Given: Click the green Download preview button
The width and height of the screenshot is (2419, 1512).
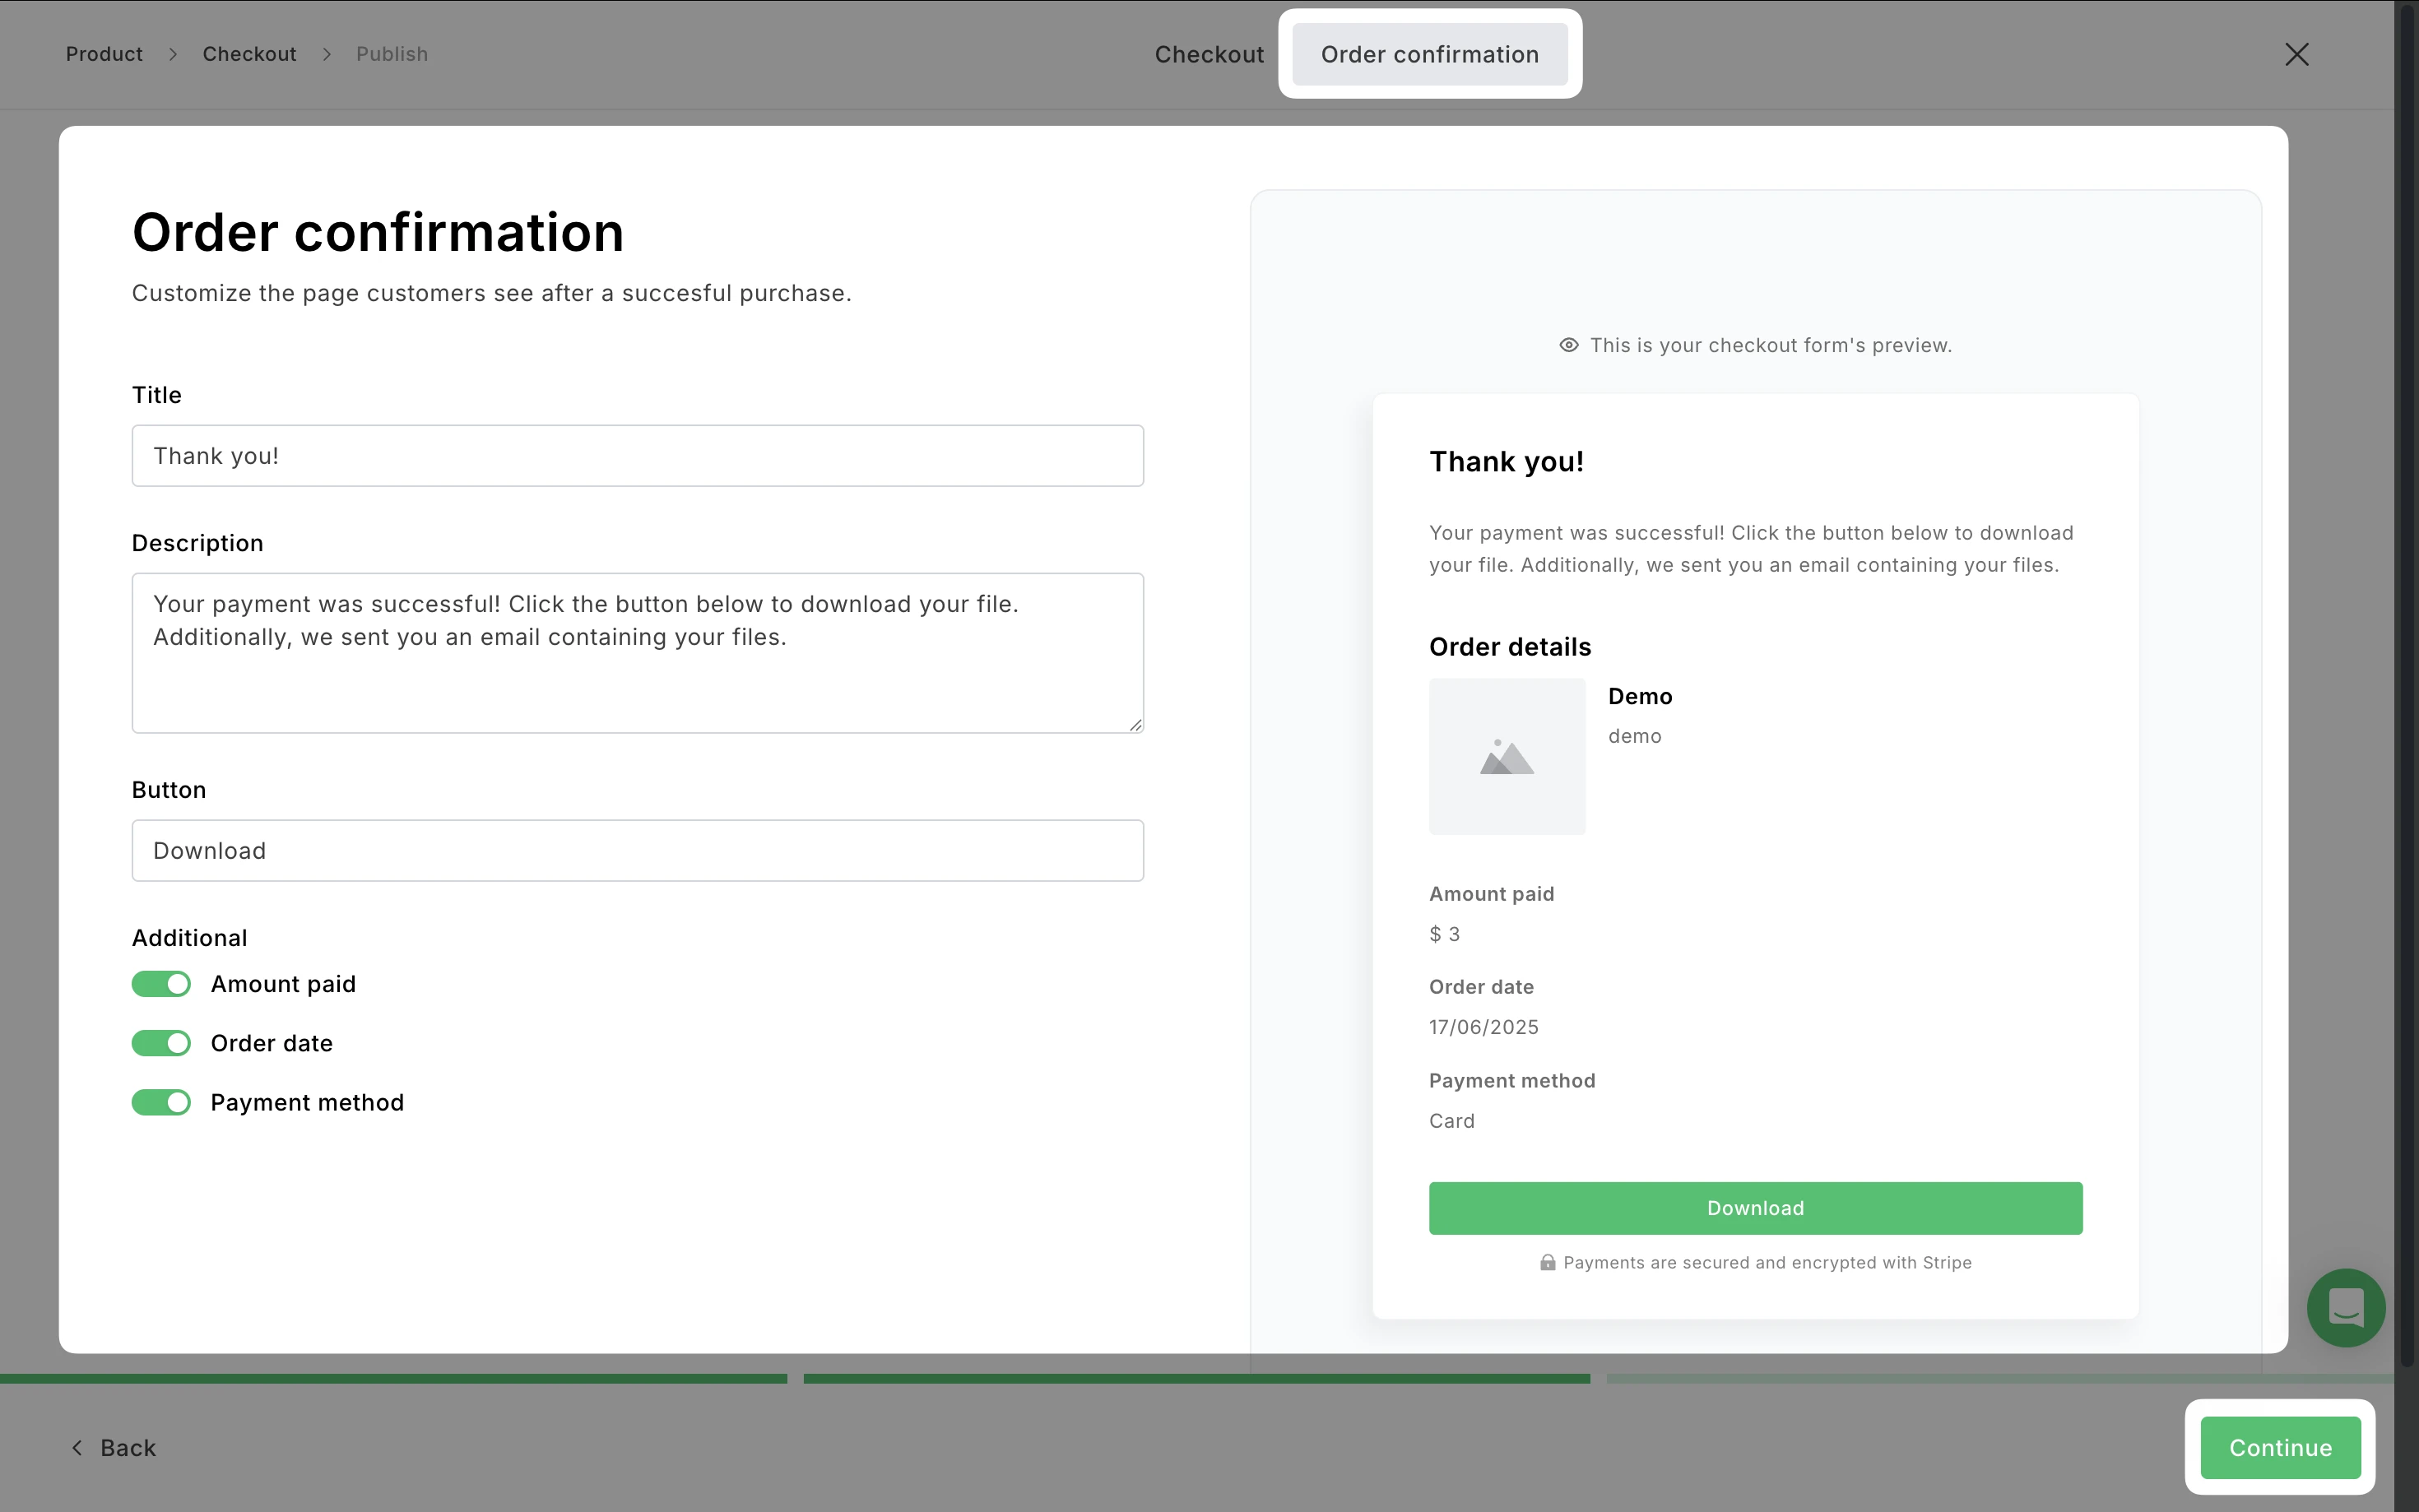Looking at the screenshot, I should (1755, 1208).
